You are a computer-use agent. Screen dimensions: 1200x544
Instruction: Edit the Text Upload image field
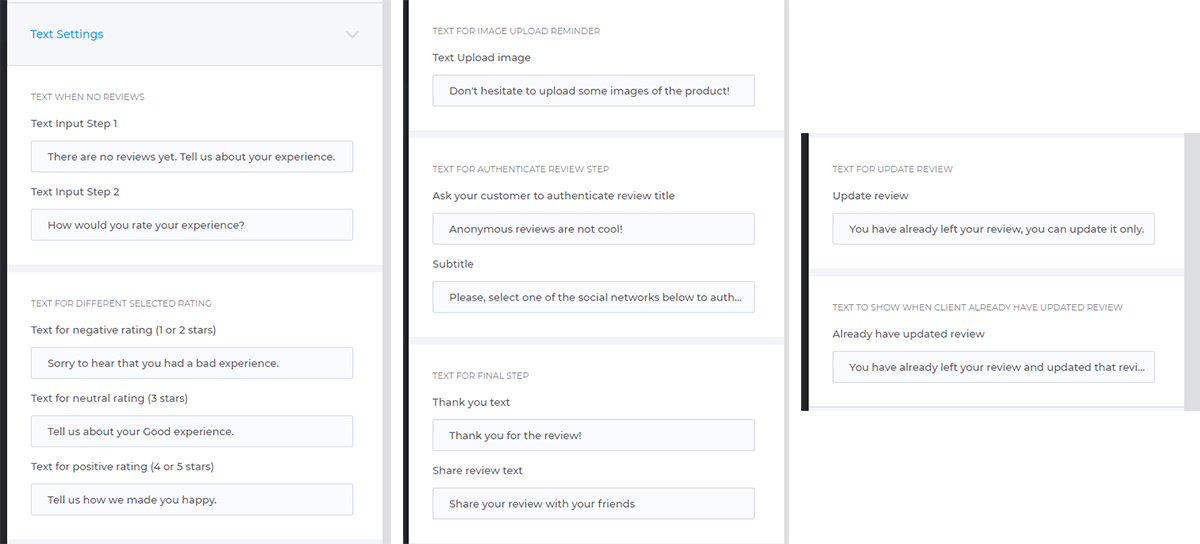point(594,91)
